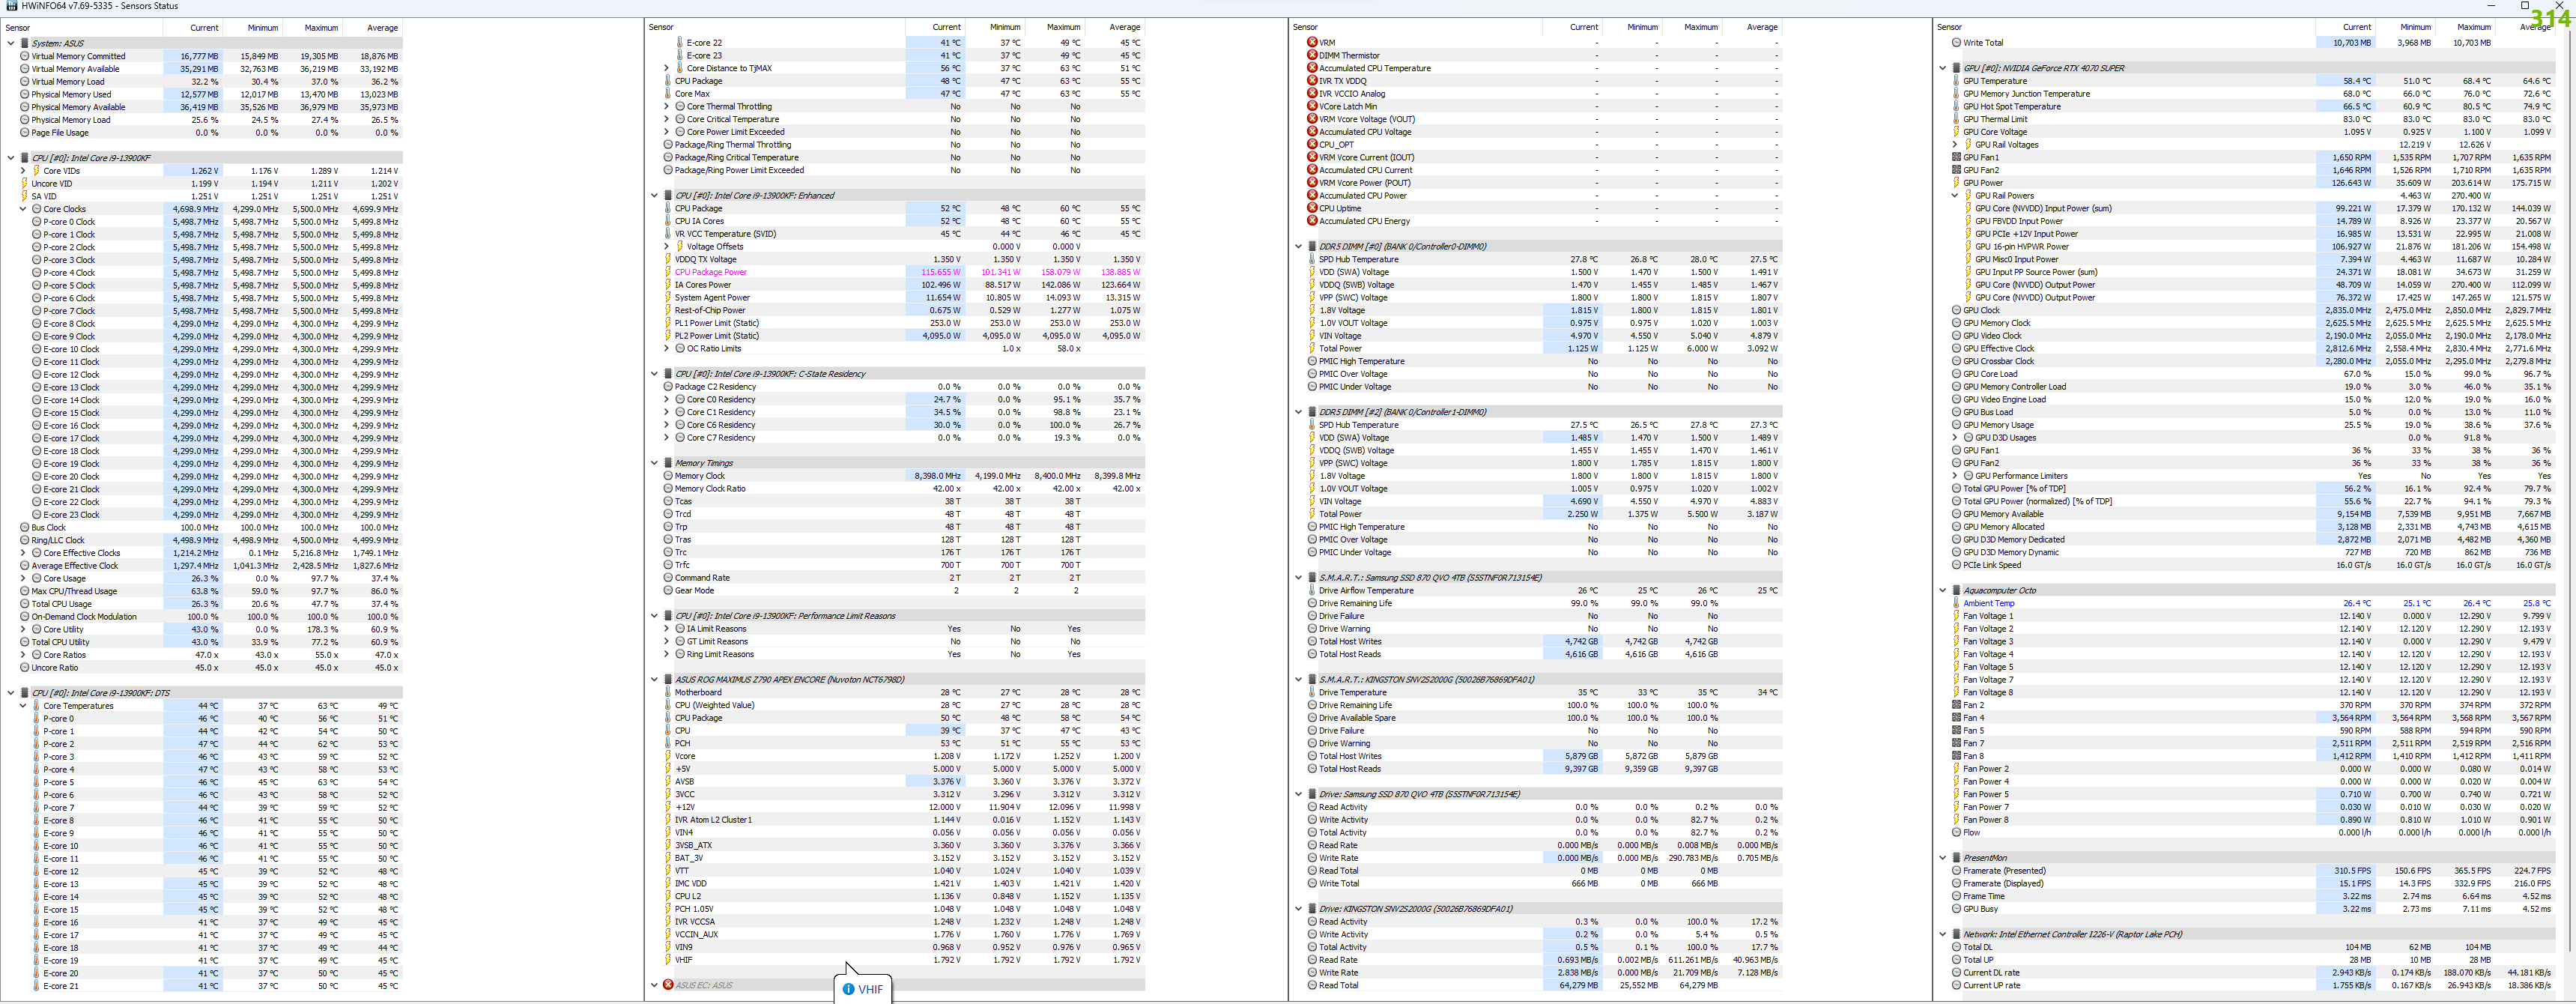The image size is (2576, 1004).
Task: Click the red X icon beside DIMM Thermistor
Action: (x=1312, y=56)
